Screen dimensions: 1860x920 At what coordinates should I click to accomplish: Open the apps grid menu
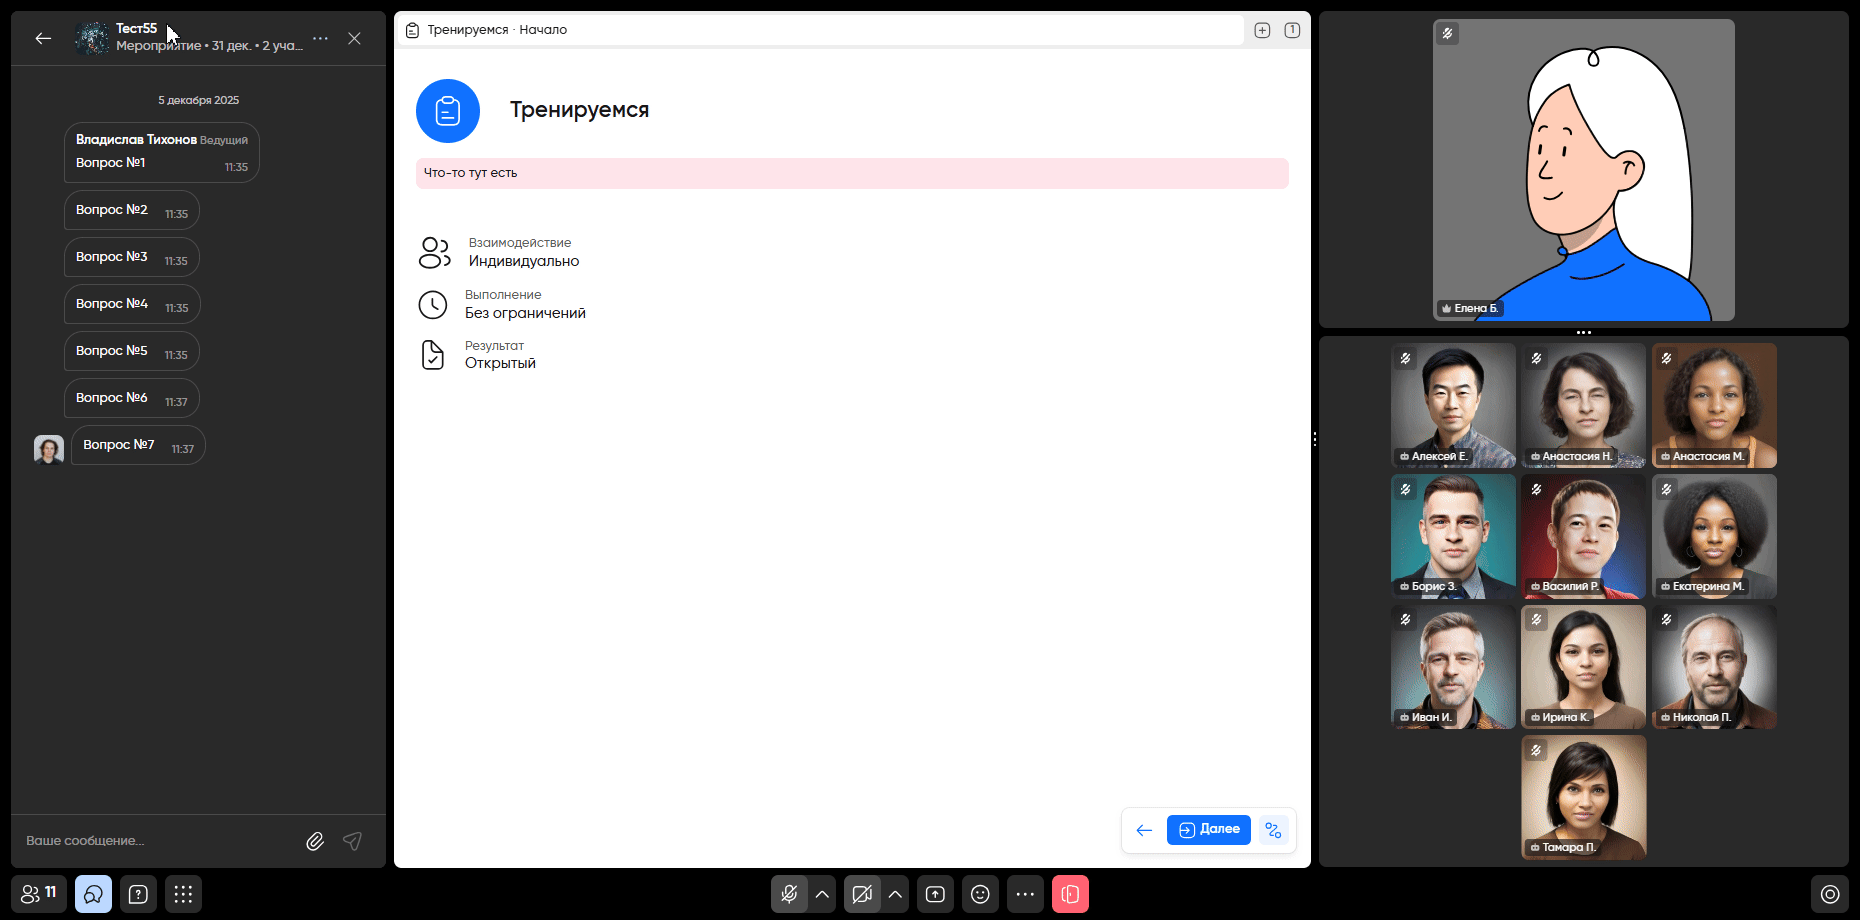tap(183, 894)
